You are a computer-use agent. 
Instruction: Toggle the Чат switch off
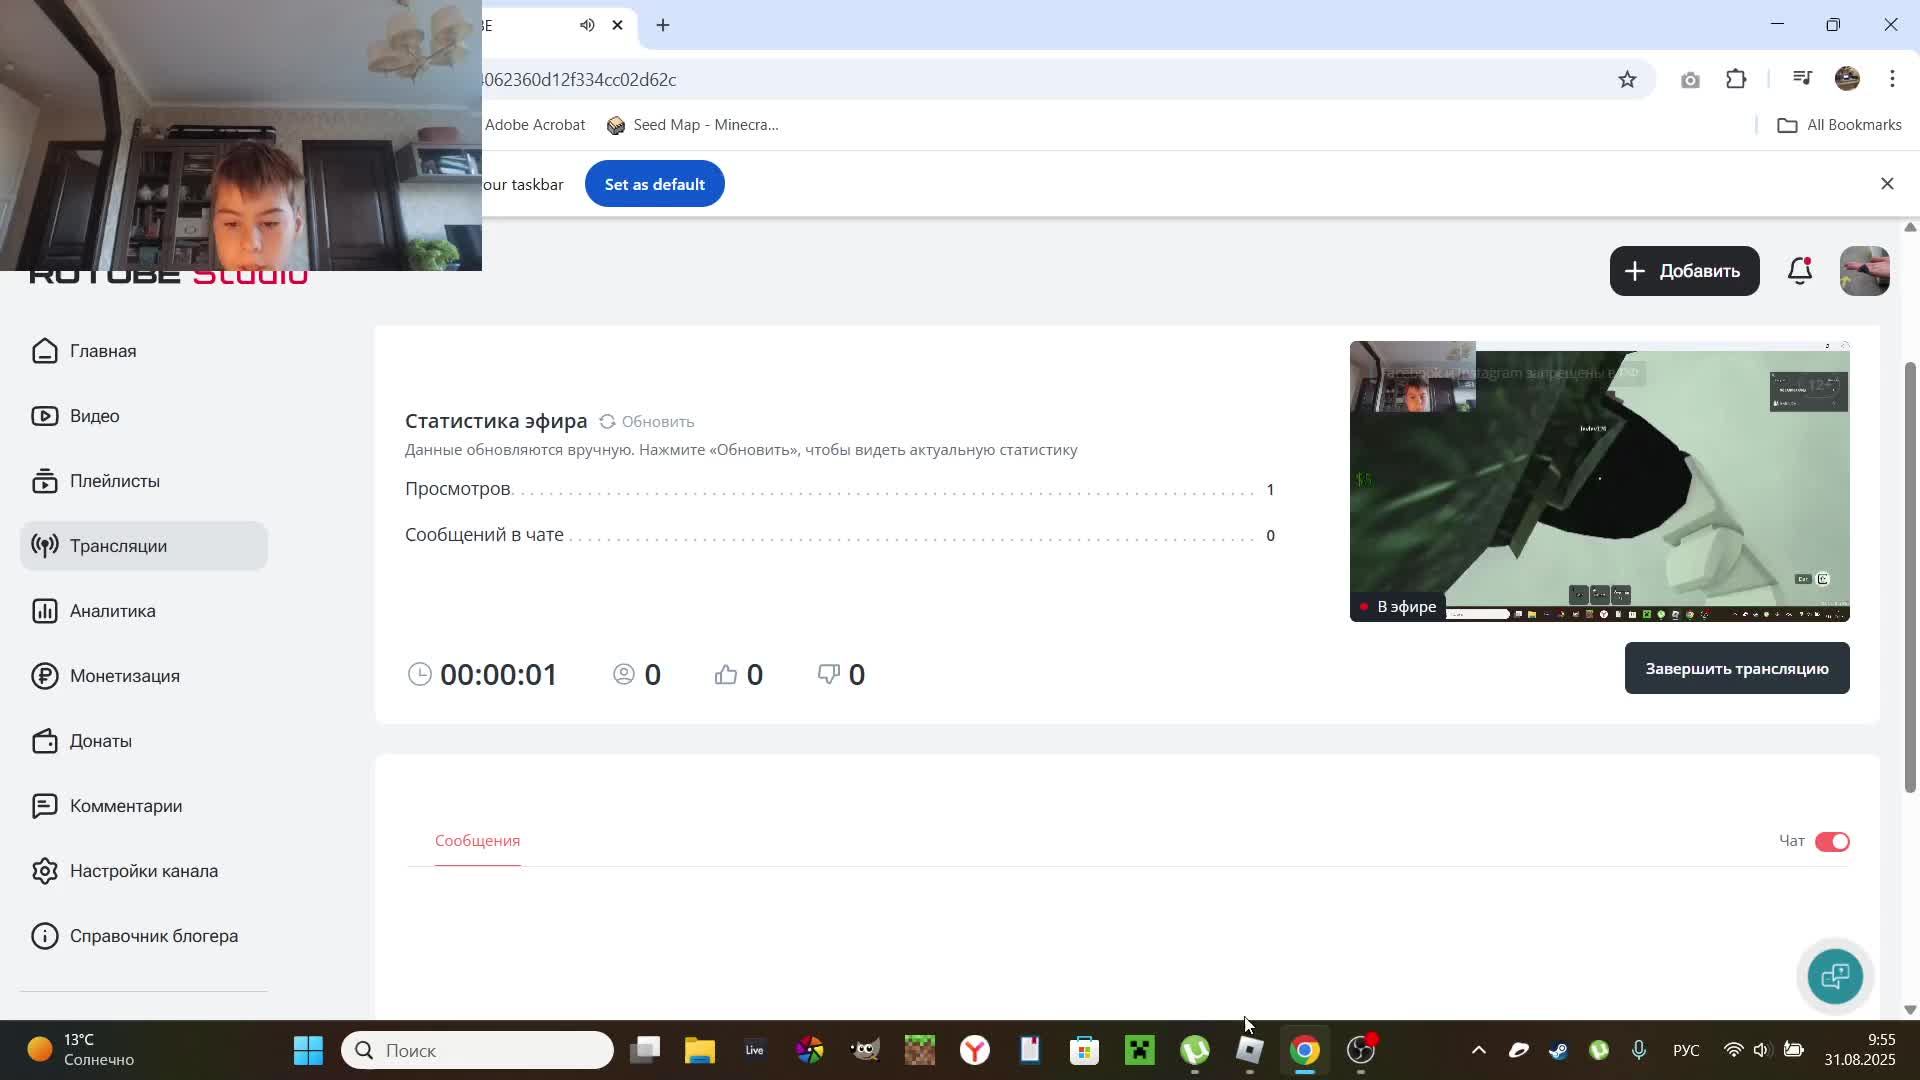click(x=1832, y=842)
